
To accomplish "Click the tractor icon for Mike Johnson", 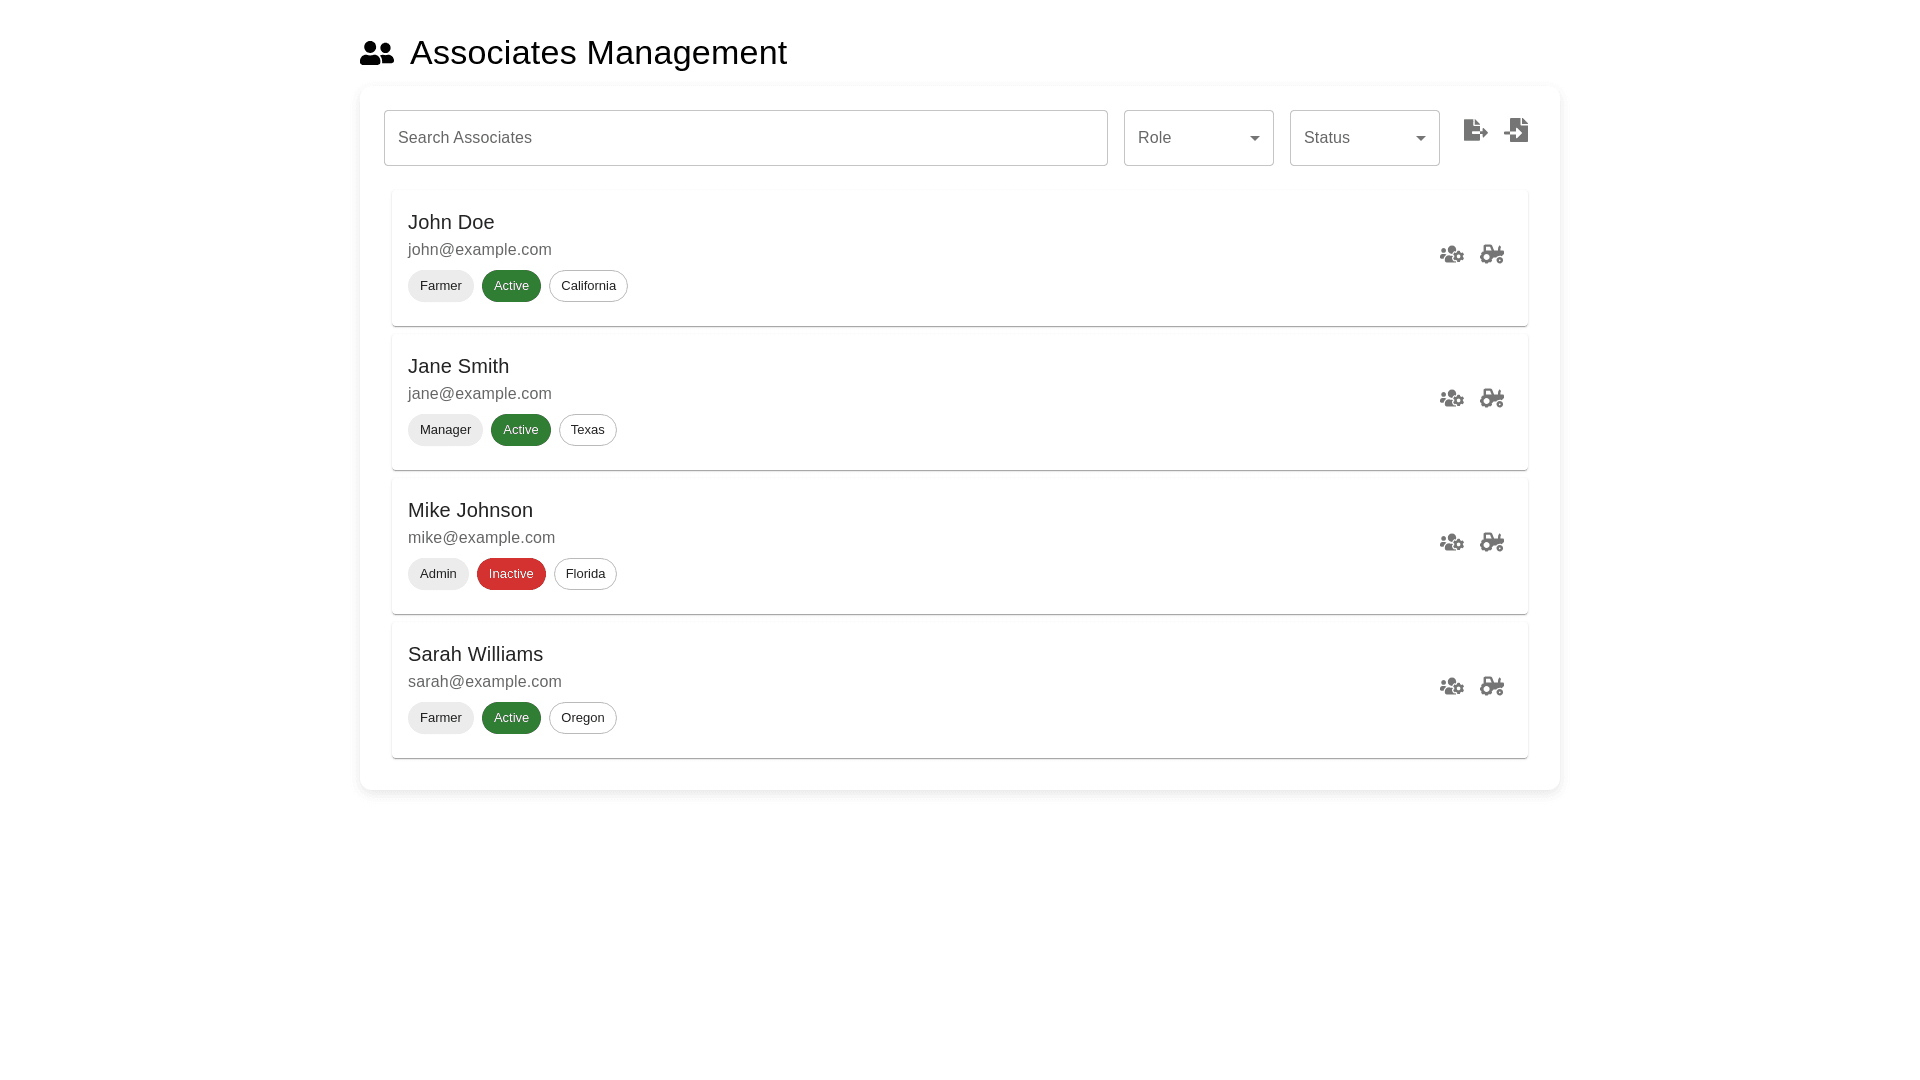I will pyautogui.click(x=1492, y=543).
